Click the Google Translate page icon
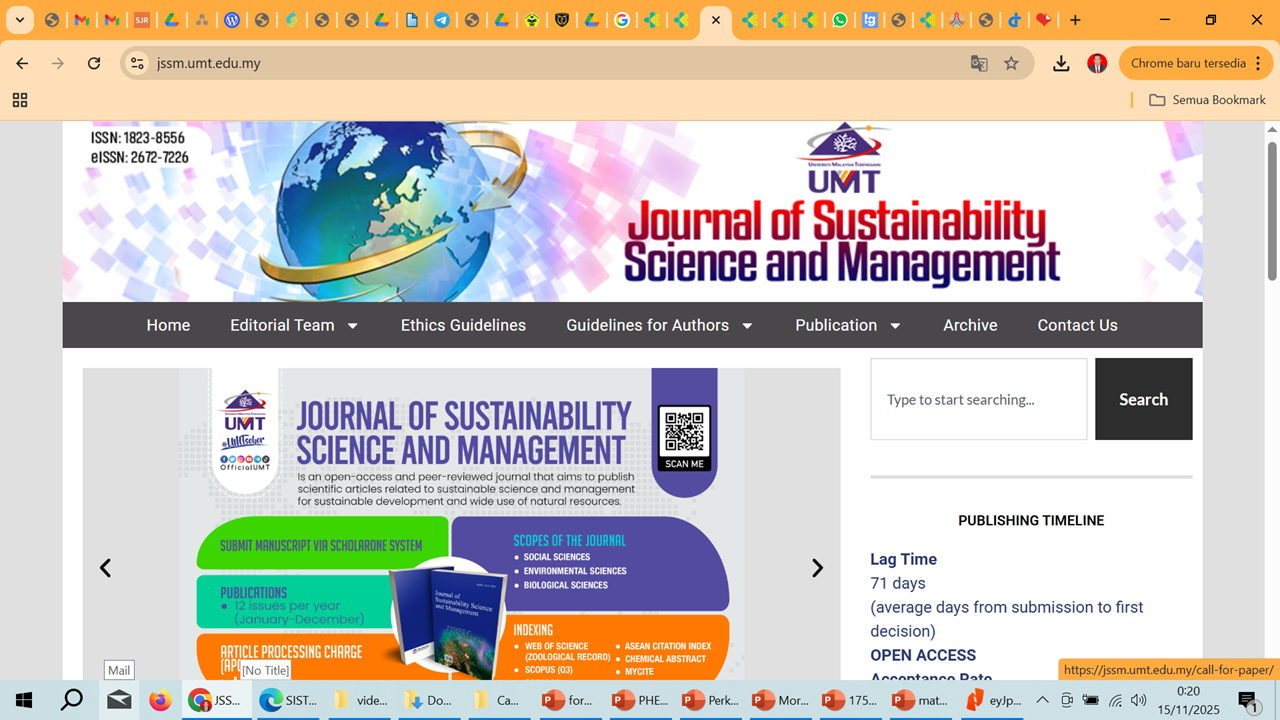Screen dimensions: 1280x720 [x=979, y=63]
